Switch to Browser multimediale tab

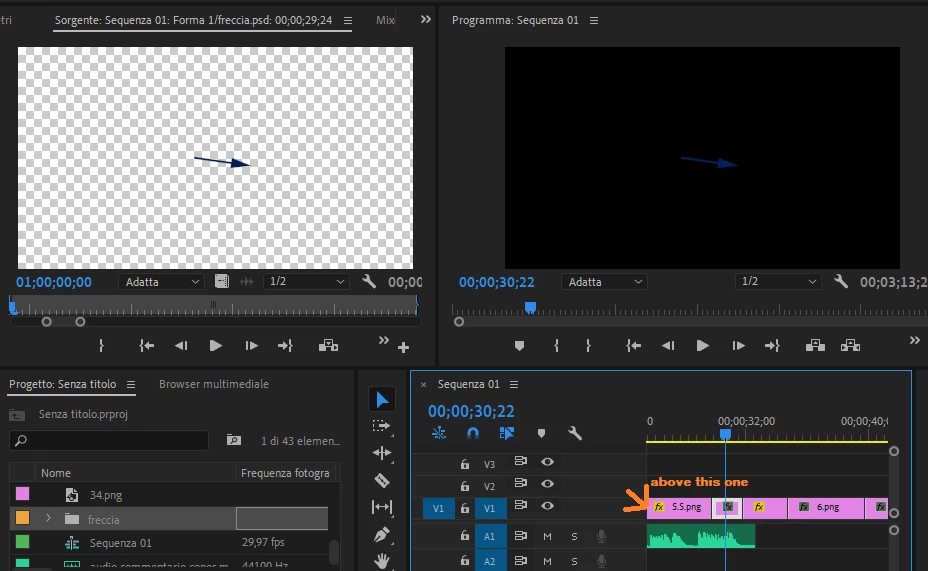(x=214, y=384)
